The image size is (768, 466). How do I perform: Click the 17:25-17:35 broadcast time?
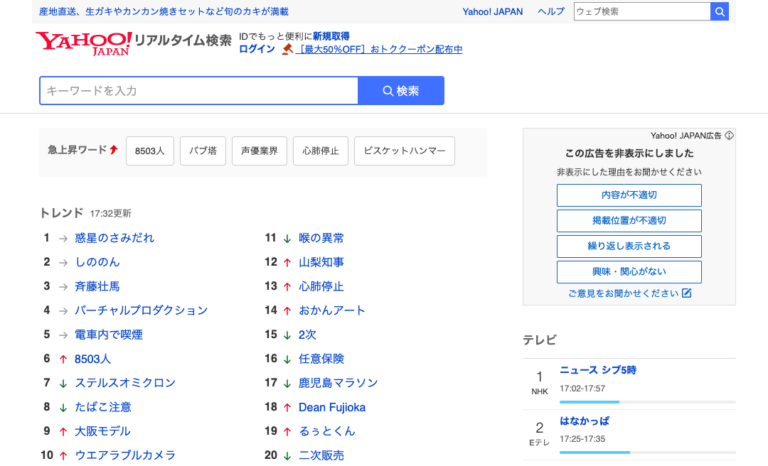(582, 439)
